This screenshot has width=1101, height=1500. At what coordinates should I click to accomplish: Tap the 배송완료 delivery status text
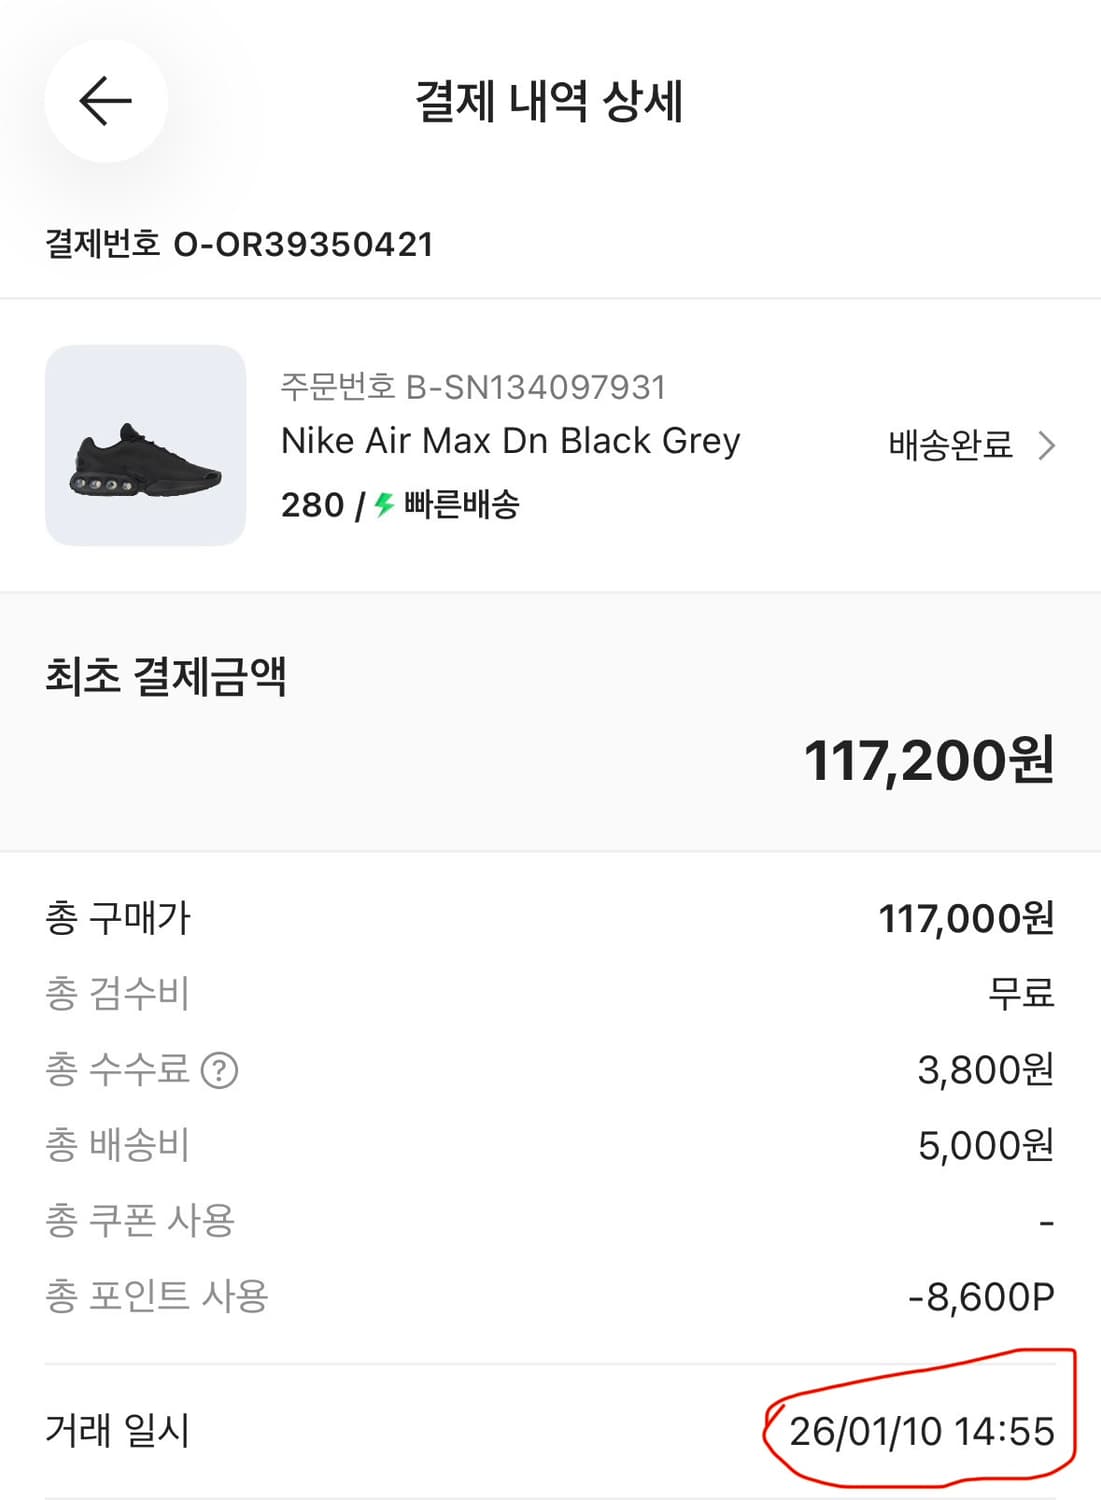click(x=950, y=445)
